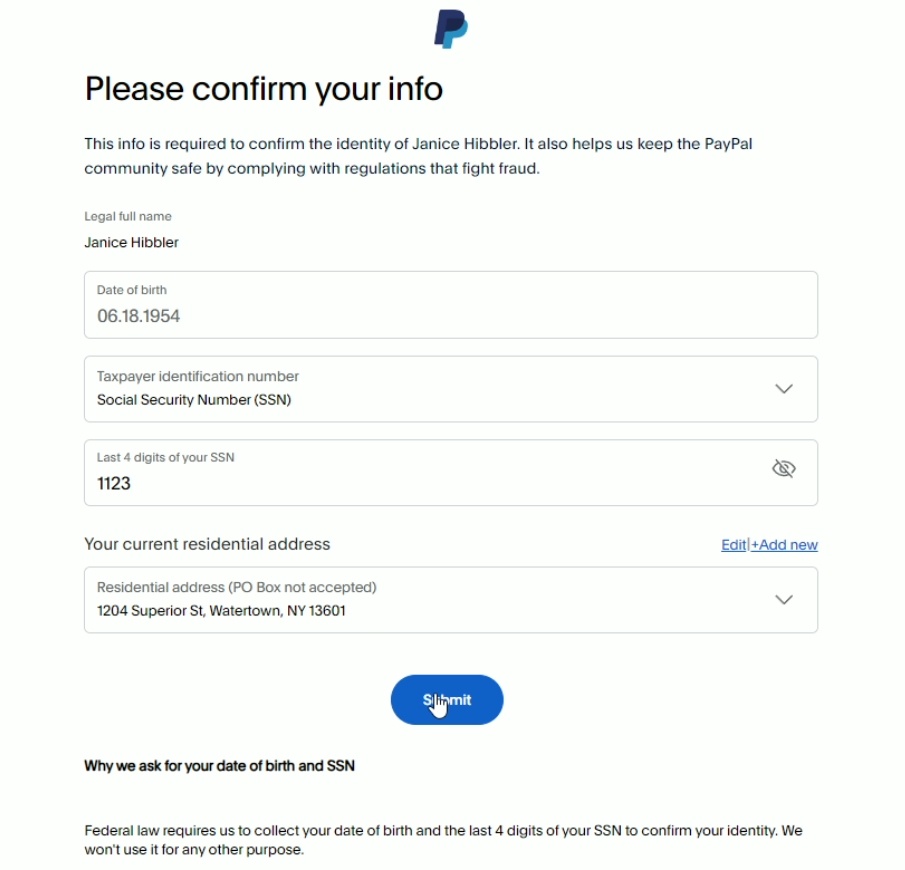
Task: Click 'Your current residential address' heading
Action: tap(207, 545)
